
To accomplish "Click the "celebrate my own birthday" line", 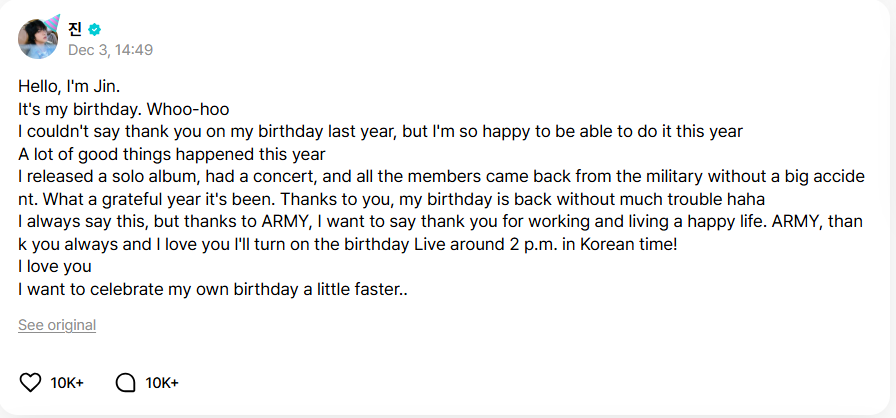I will click(x=212, y=290).
